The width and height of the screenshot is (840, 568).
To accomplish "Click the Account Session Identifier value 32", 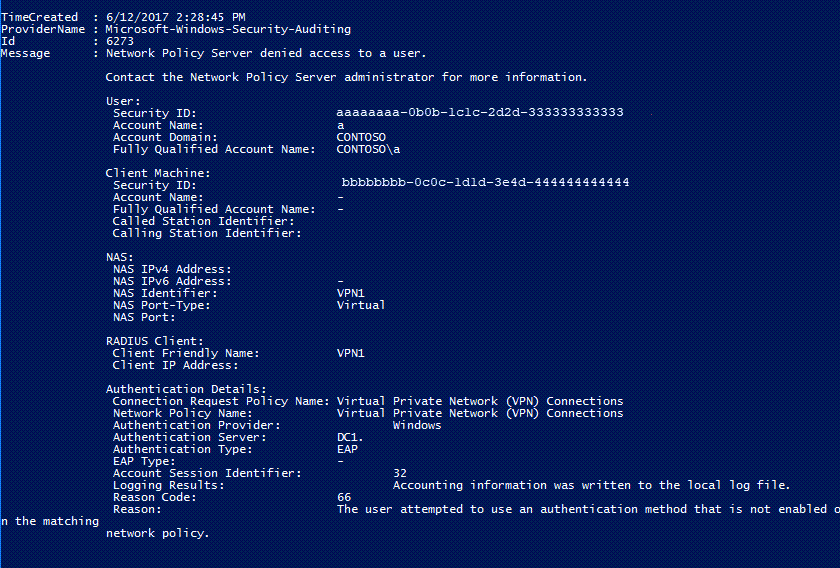I will point(400,473).
